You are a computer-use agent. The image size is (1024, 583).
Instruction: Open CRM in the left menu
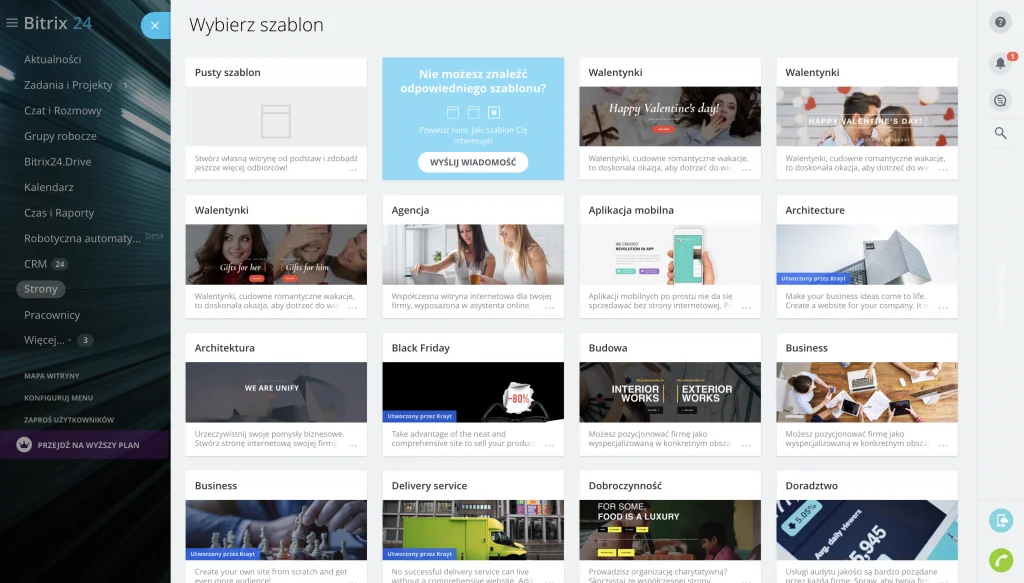point(35,264)
